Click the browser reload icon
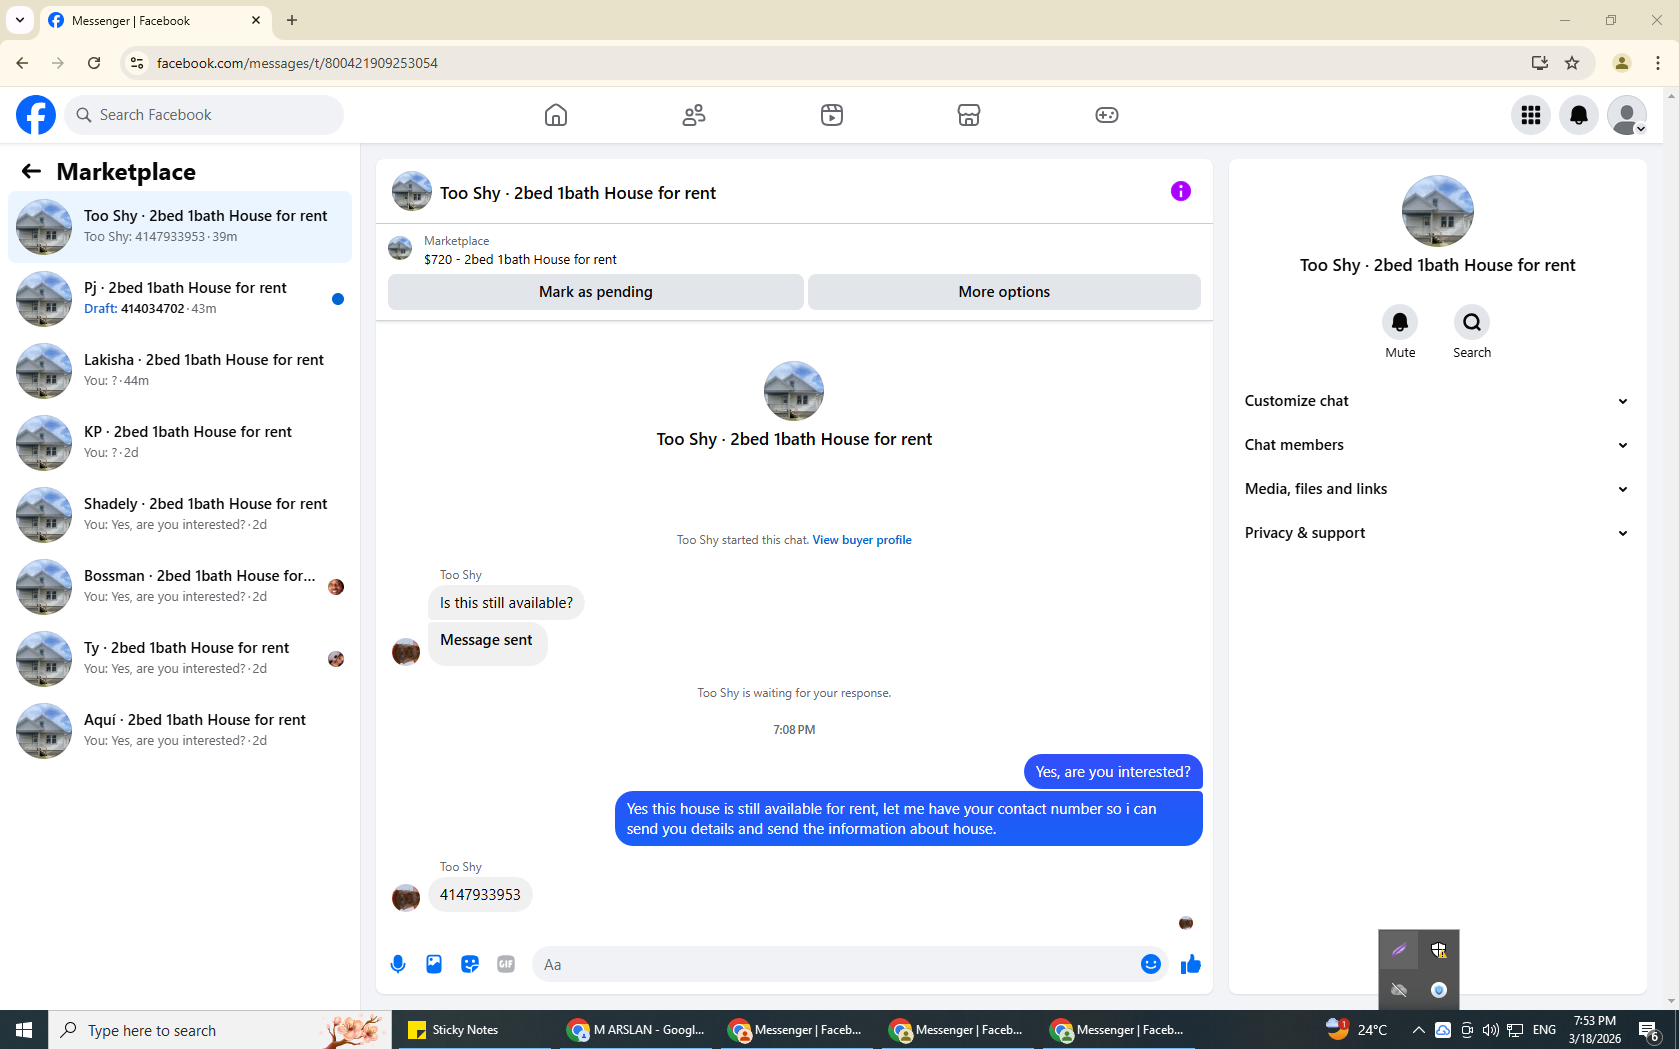This screenshot has width=1679, height=1049. [x=94, y=63]
